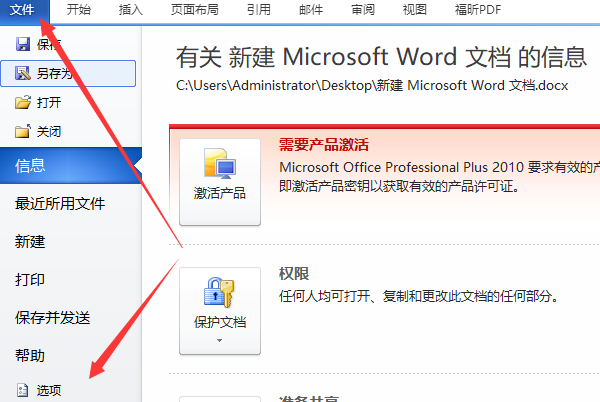Click the Microsoft Office Professional Plus 2010 message
The width and height of the screenshot is (600, 402).
[440, 177]
